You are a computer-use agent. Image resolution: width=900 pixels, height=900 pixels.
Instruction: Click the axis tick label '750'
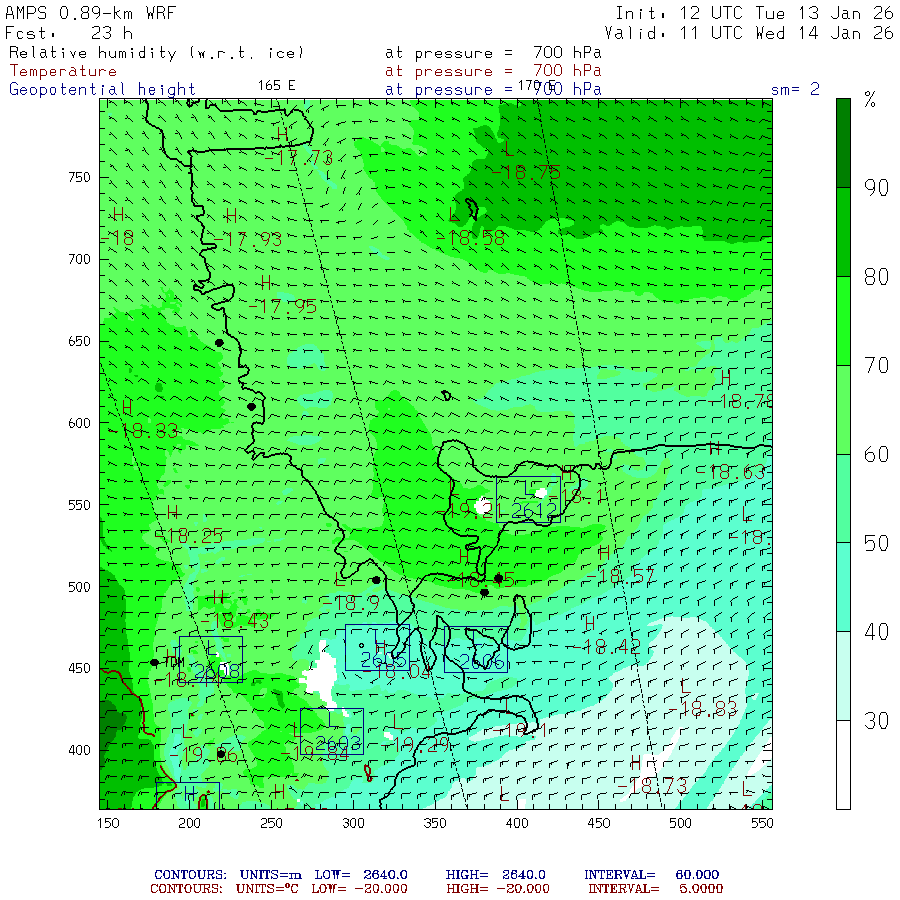[79, 177]
